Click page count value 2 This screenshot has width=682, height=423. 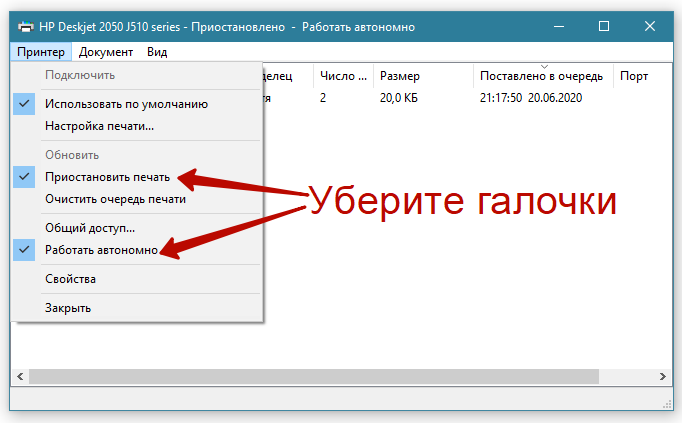click(x=323, y=98)
